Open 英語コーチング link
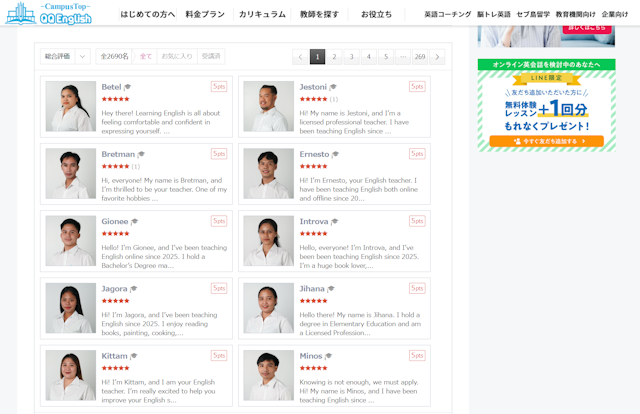Image resolution: width=640 pixels, height=414 pixels. point(448,14)
